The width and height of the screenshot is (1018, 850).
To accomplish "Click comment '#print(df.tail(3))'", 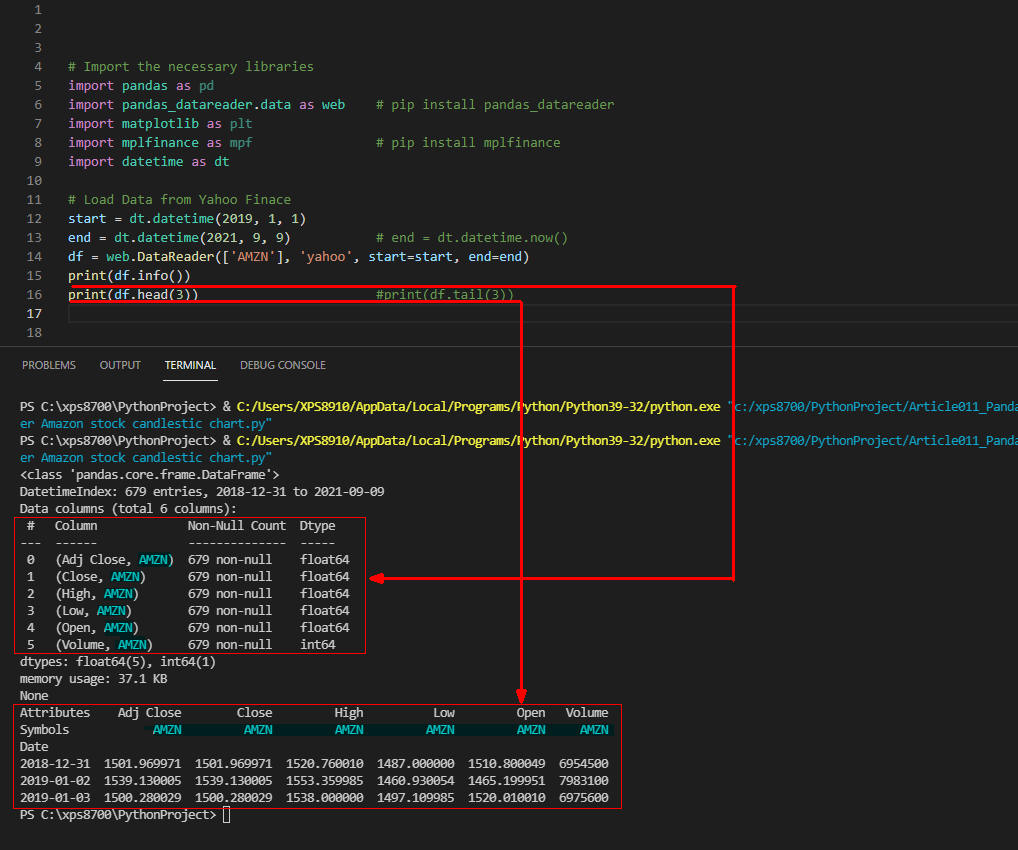I will point(445,295).
